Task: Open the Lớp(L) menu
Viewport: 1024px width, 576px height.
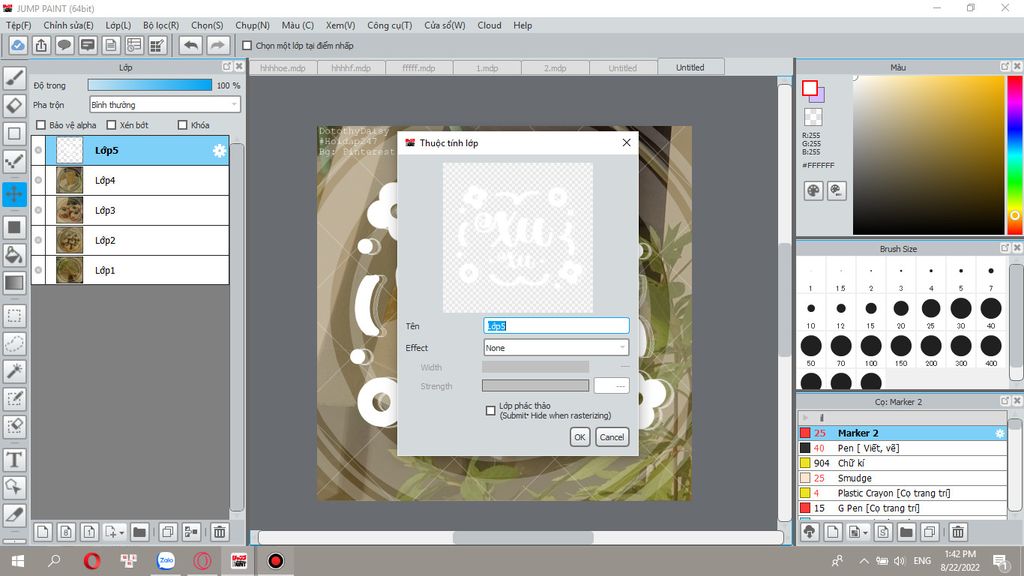Action: pos(118,25)
